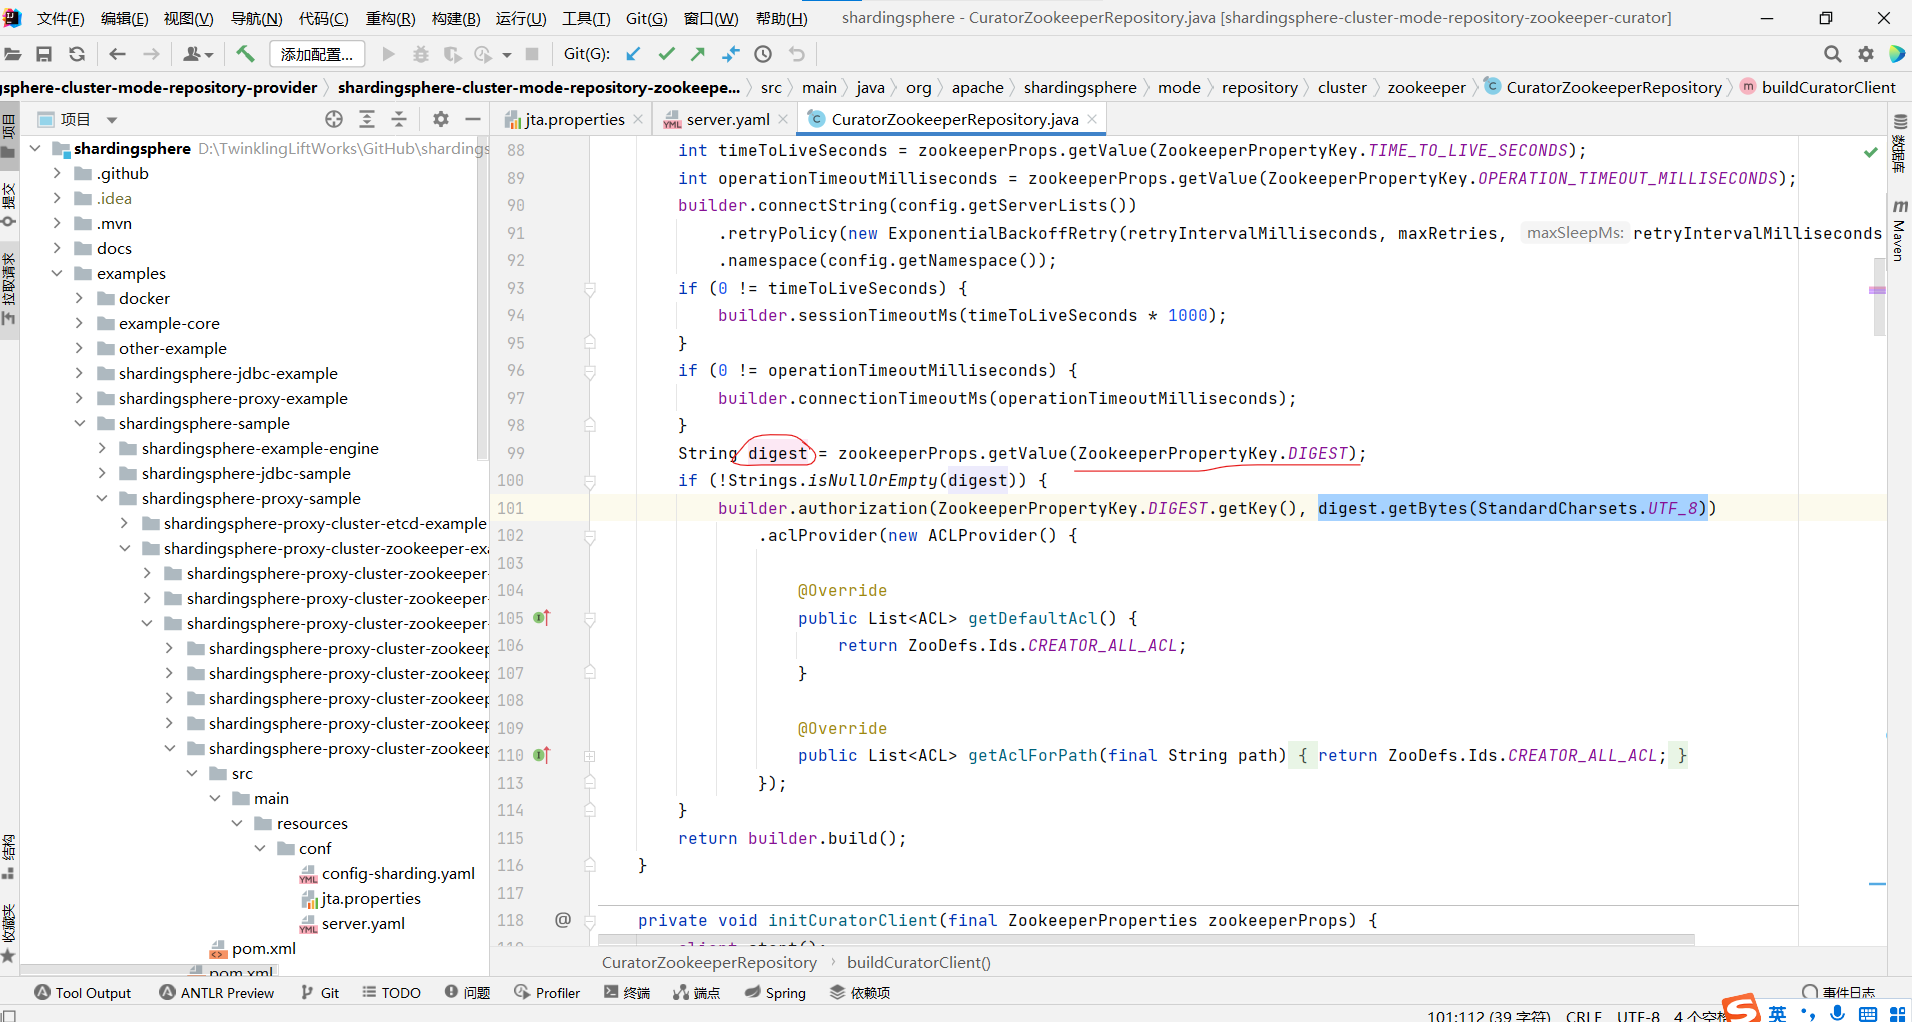Toggle code fold marker at line 96
The height and width of the screenshot is (1022, 1912).
pyautogui.click(x=590, y=371)
